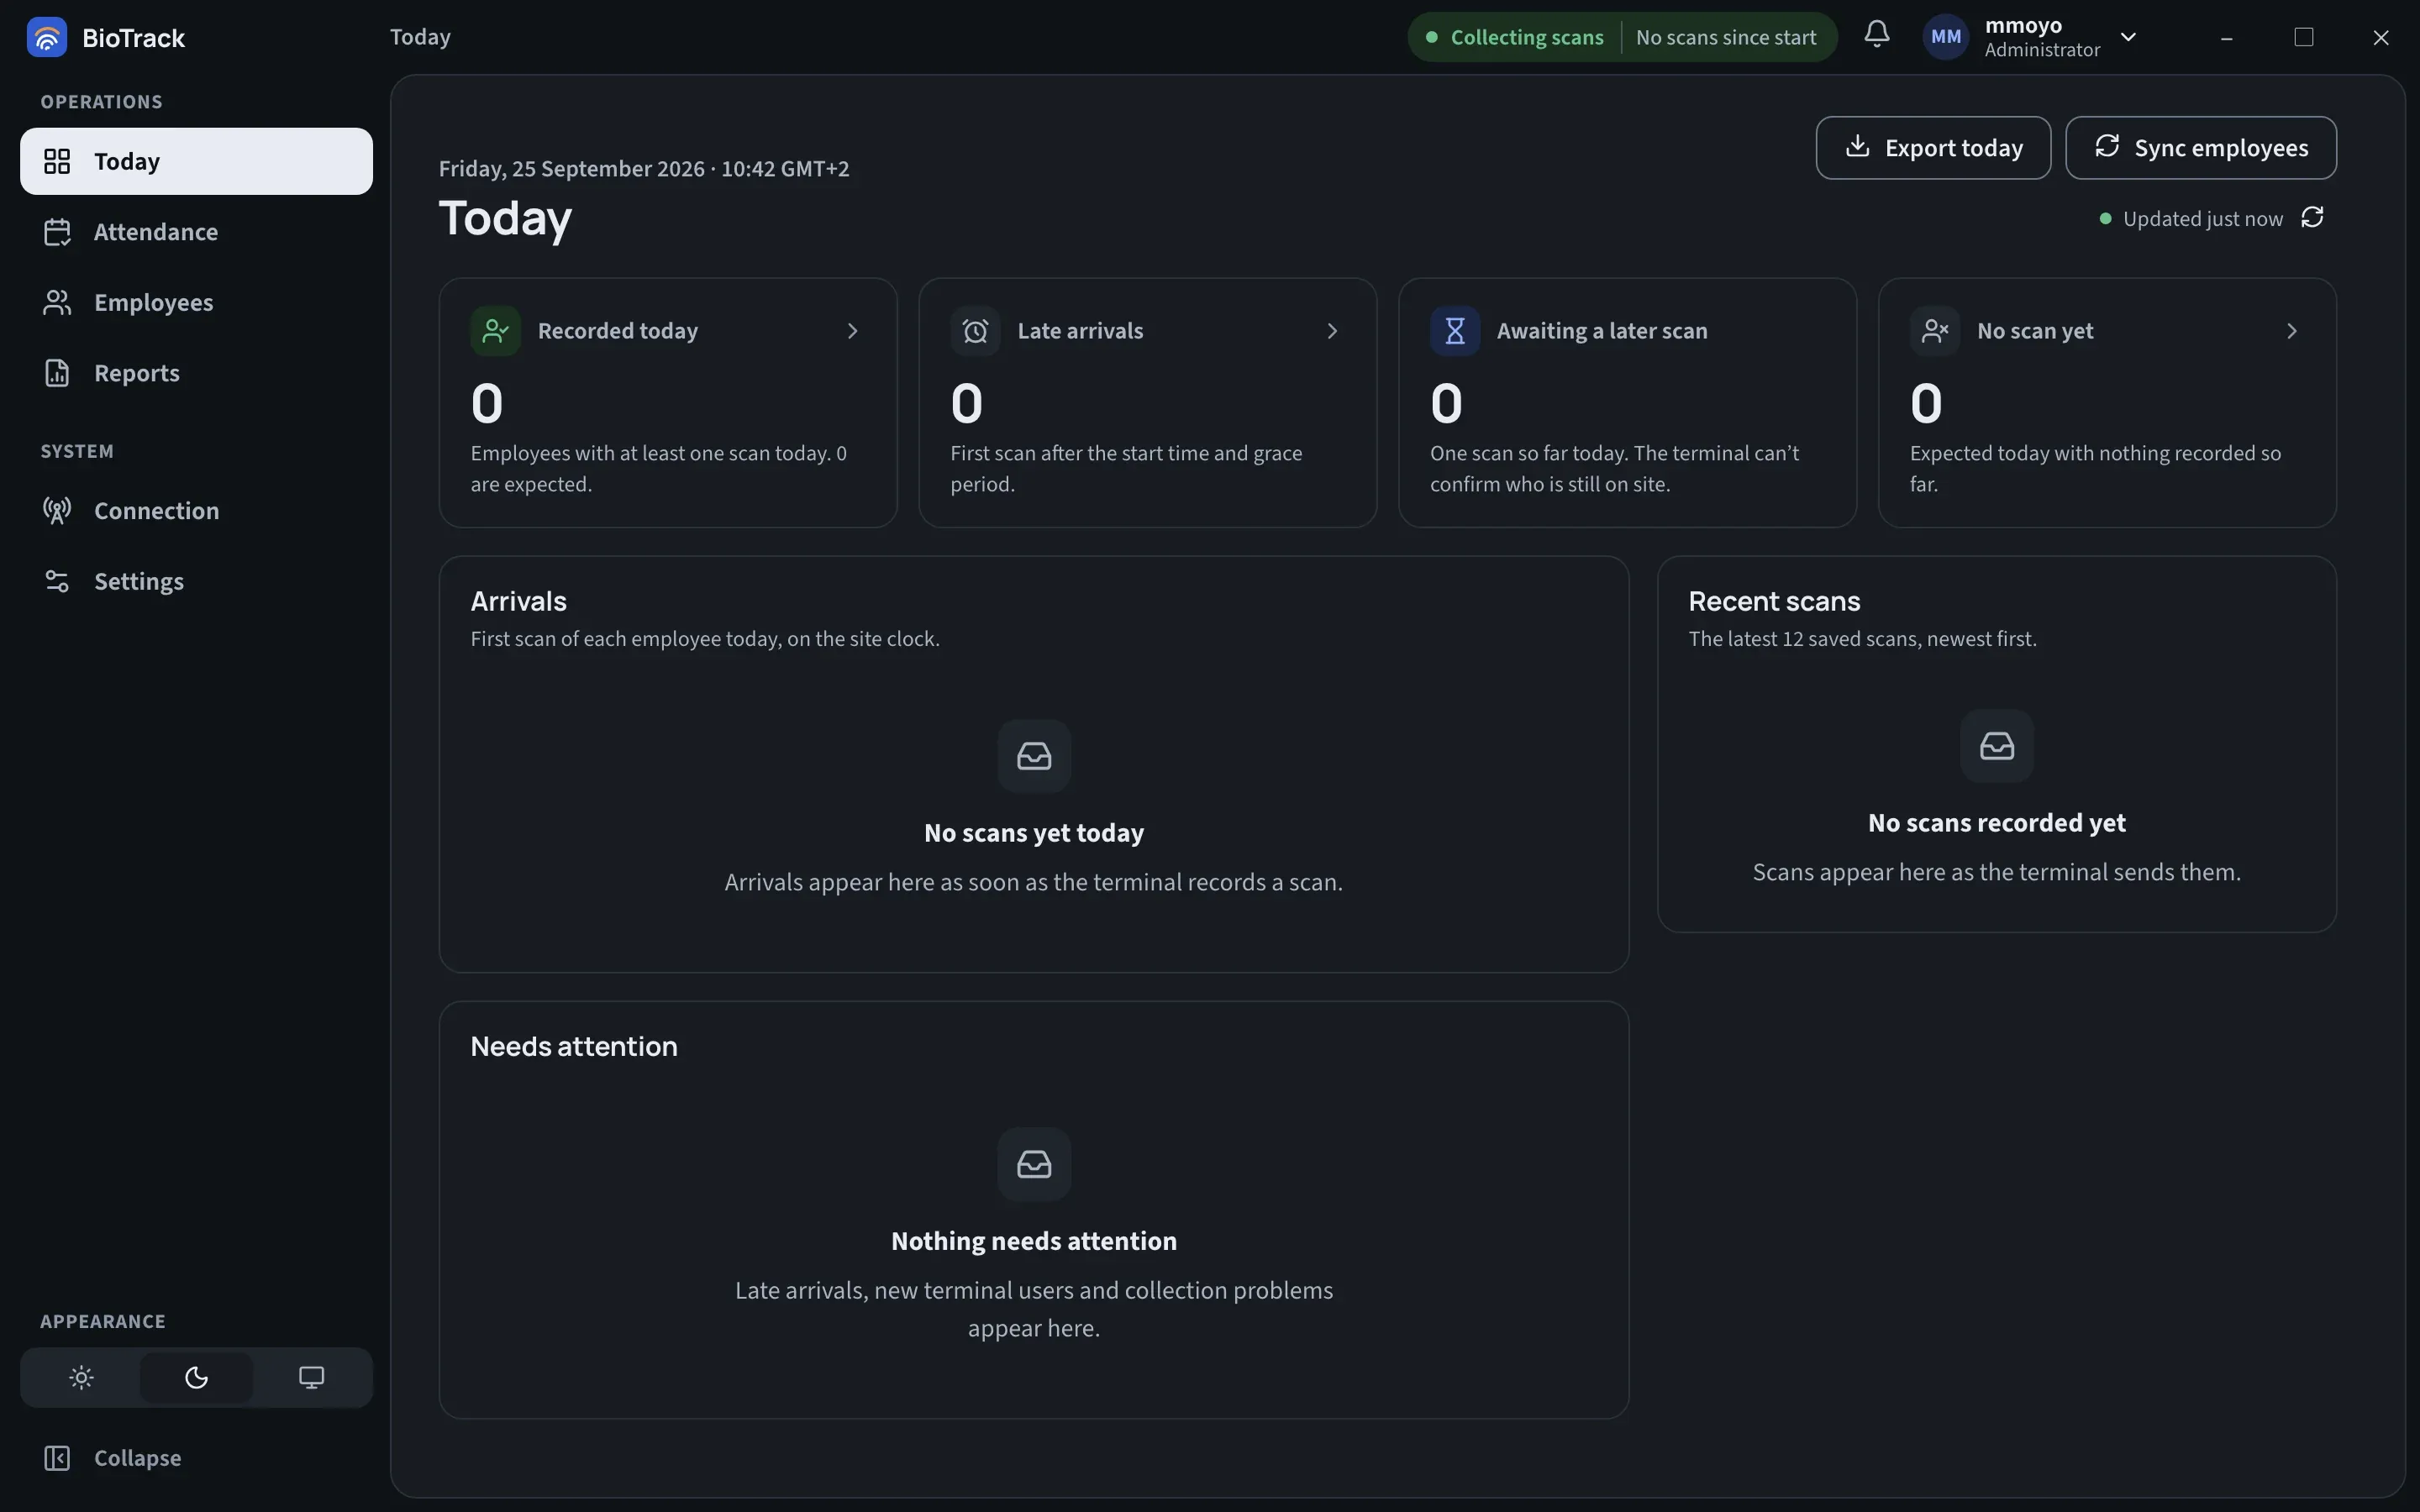
Task: Open Recorded today details chevron
Action: pyautogui.click(x=852, y=331)
